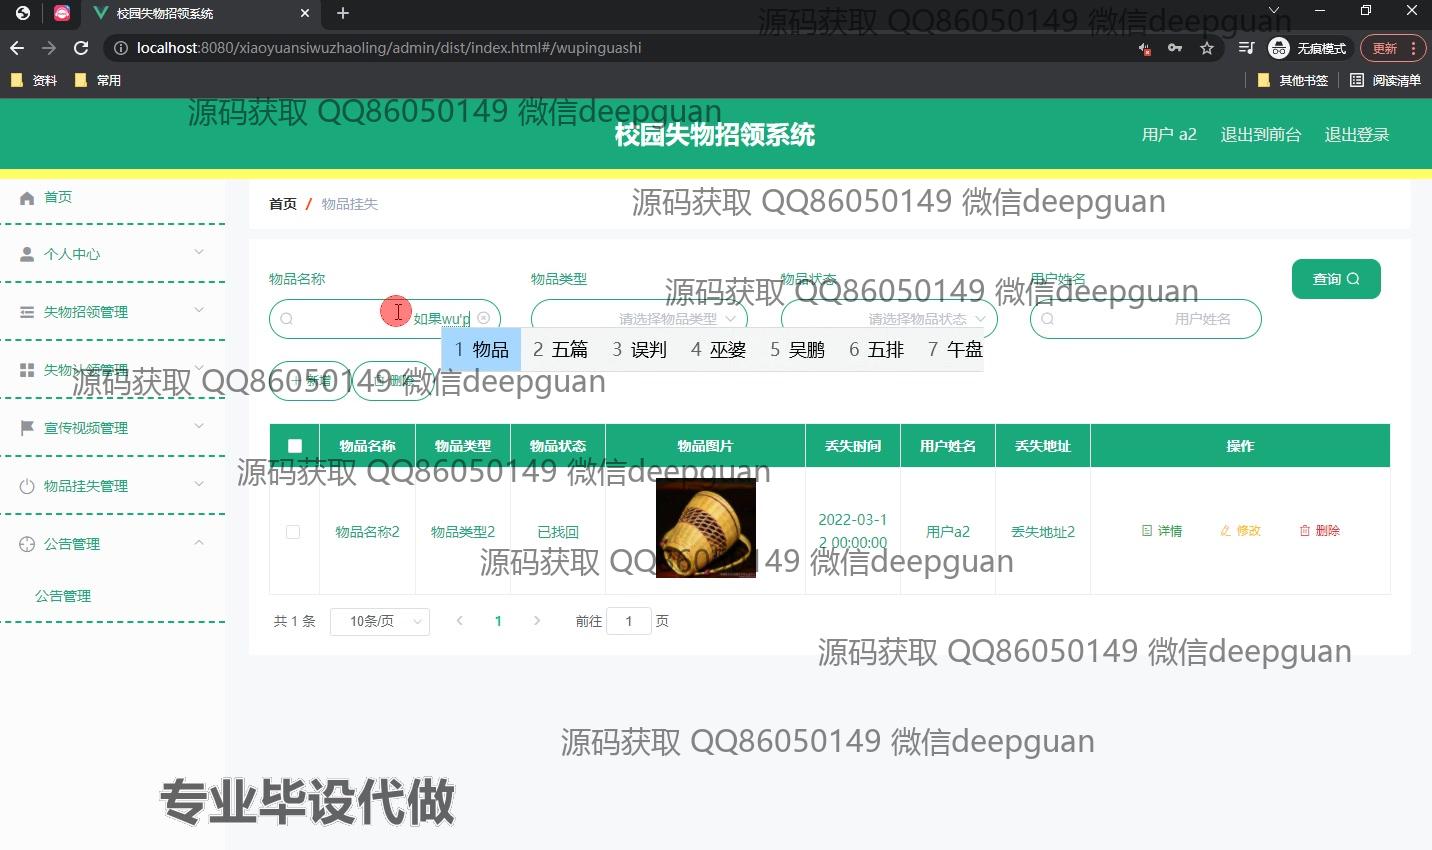This screenshot has height=850, width=1432.
Task: Select the list icon for 失物招领管理
Action: [26, 311]
